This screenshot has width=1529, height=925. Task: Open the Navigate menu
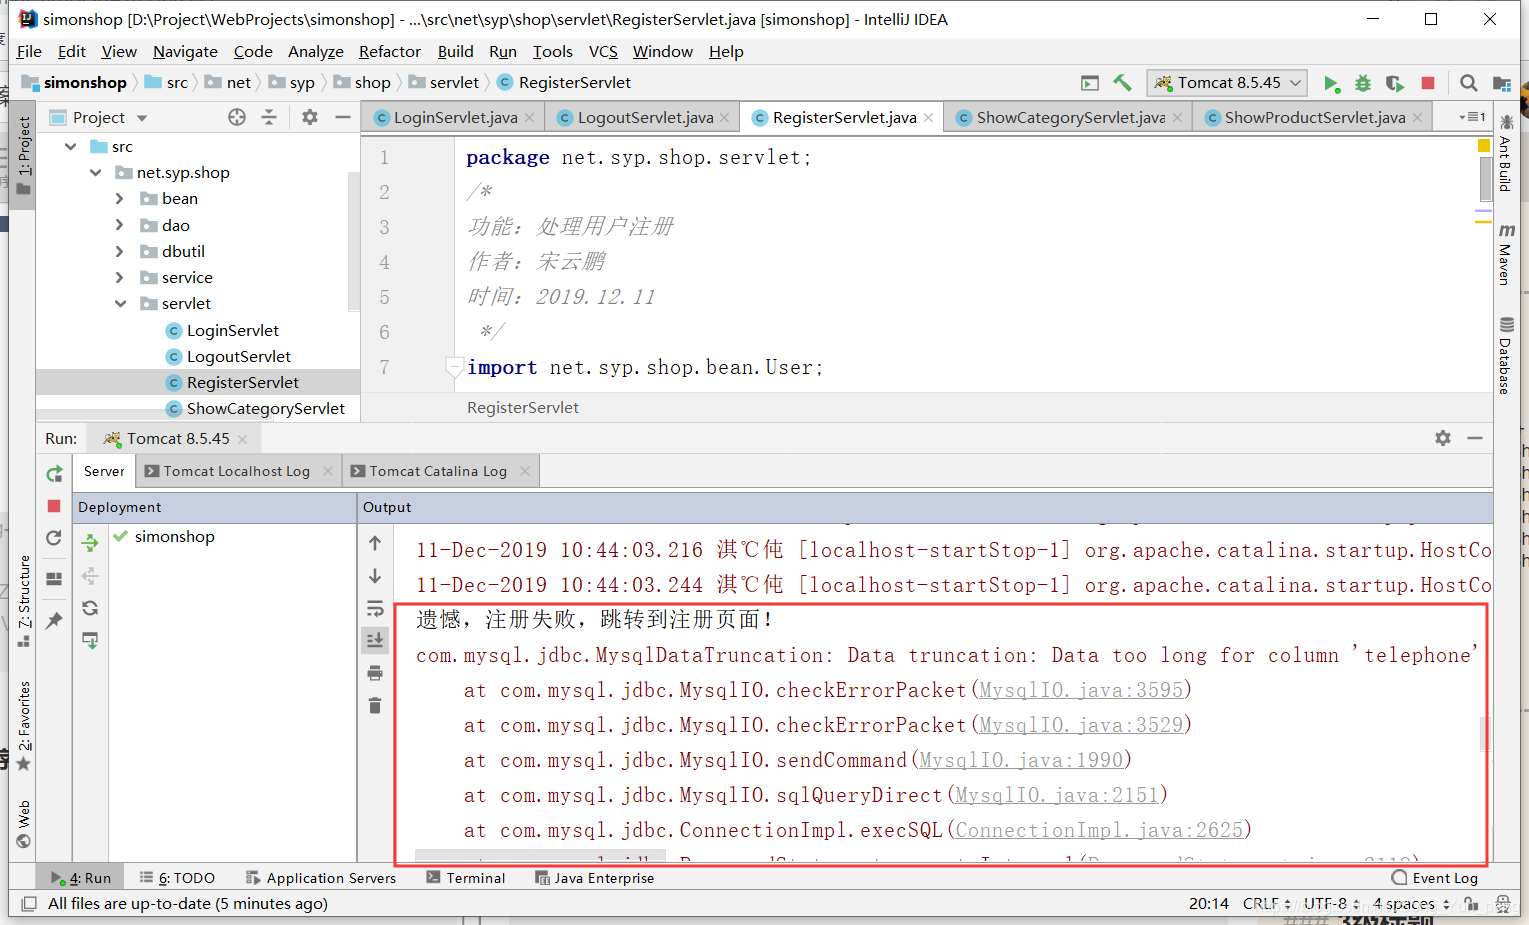pyautogui.click(x=185, y=52)
